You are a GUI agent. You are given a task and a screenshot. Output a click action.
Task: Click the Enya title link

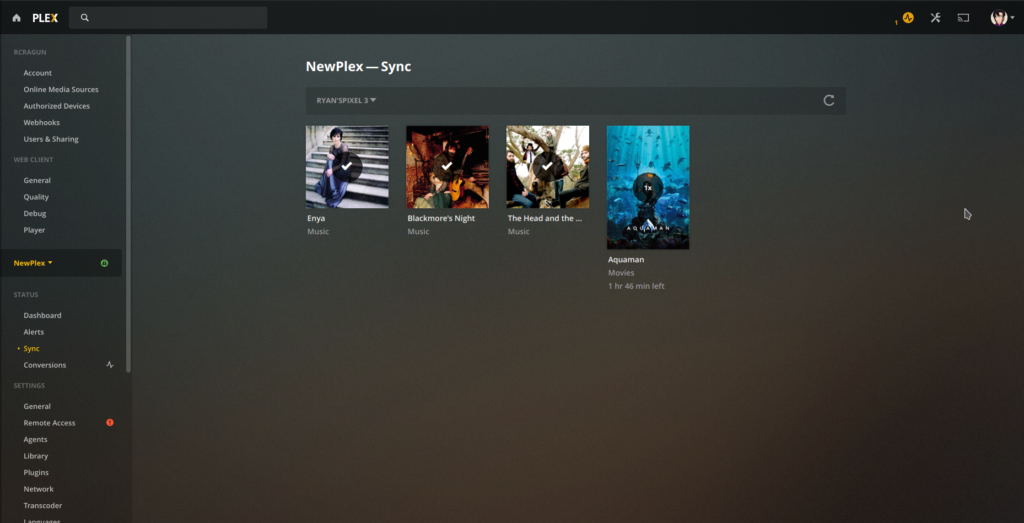point(316,218)
